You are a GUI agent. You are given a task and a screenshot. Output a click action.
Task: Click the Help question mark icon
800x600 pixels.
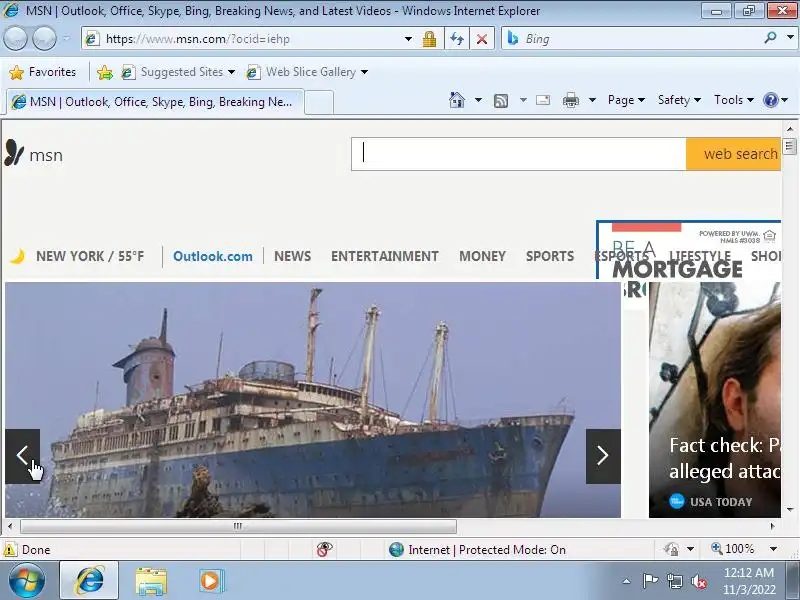tap(770, 100)
